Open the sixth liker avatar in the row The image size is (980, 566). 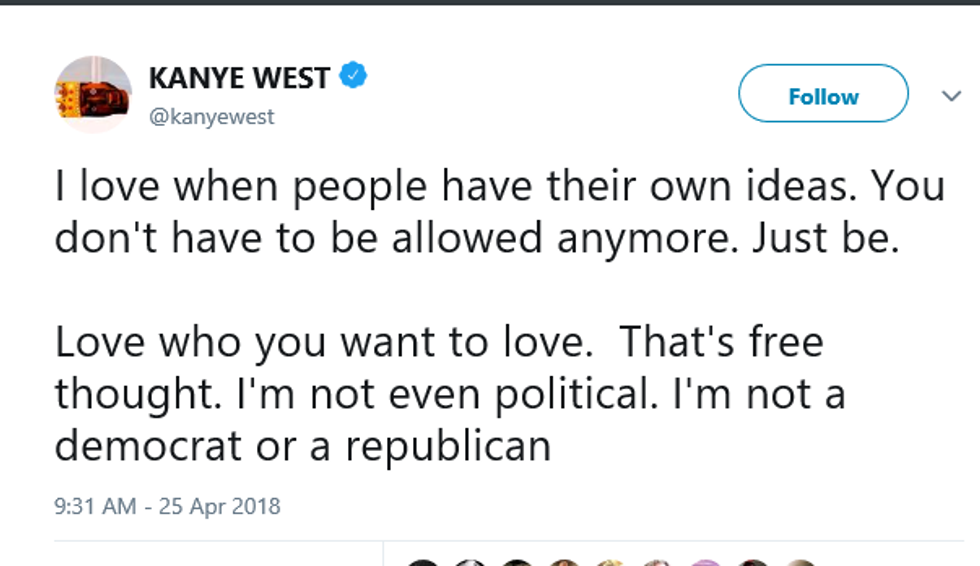(658, 562)
